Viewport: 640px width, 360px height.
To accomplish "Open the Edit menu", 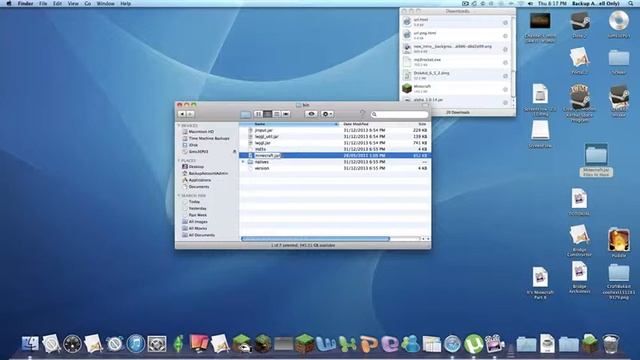I will tap(57, 3).
